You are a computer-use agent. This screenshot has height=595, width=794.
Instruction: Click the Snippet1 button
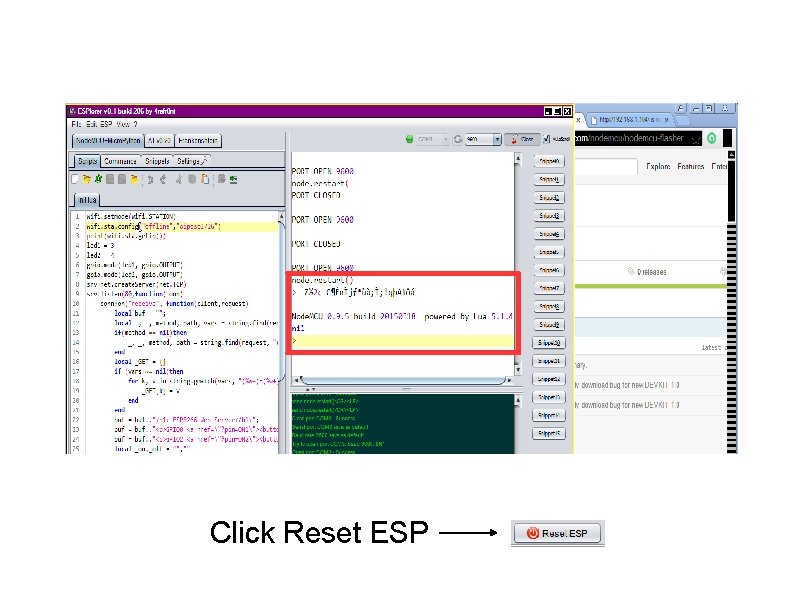549,179
